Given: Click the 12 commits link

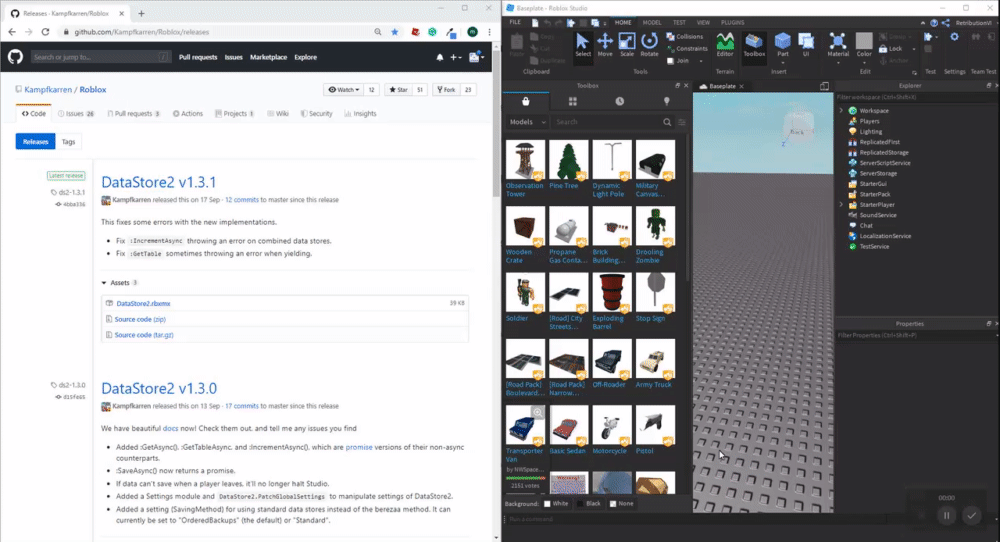Looking at the screenshot, I should pos(242,200).
